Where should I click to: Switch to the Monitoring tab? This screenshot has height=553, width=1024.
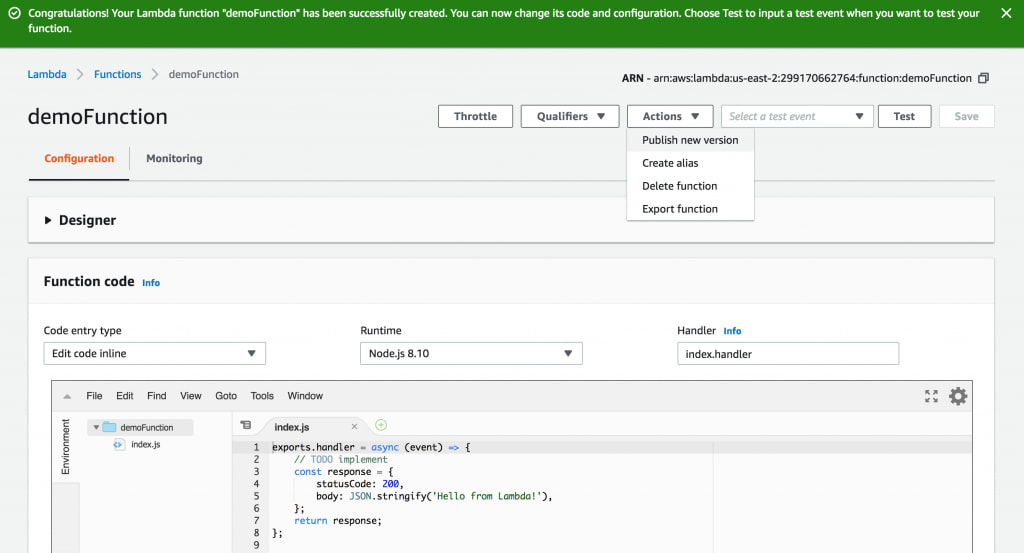tap(174, 158)
